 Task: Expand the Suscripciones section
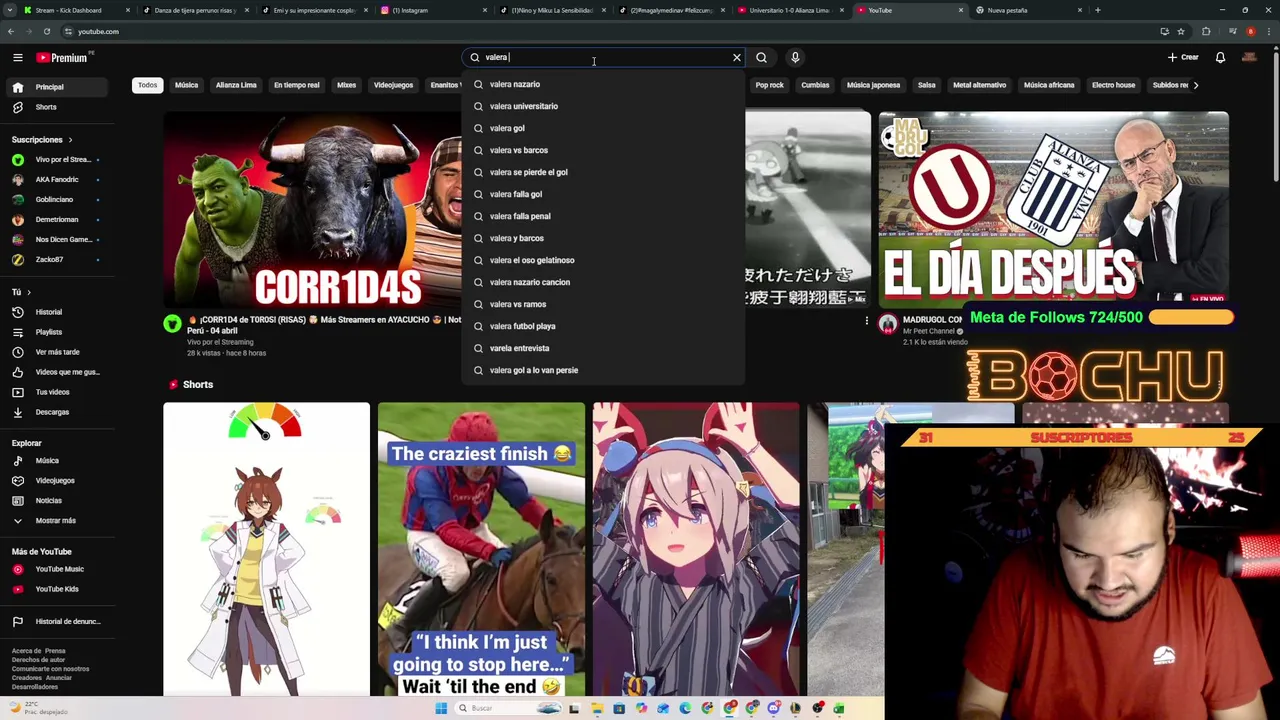click(x=42, y=140)
